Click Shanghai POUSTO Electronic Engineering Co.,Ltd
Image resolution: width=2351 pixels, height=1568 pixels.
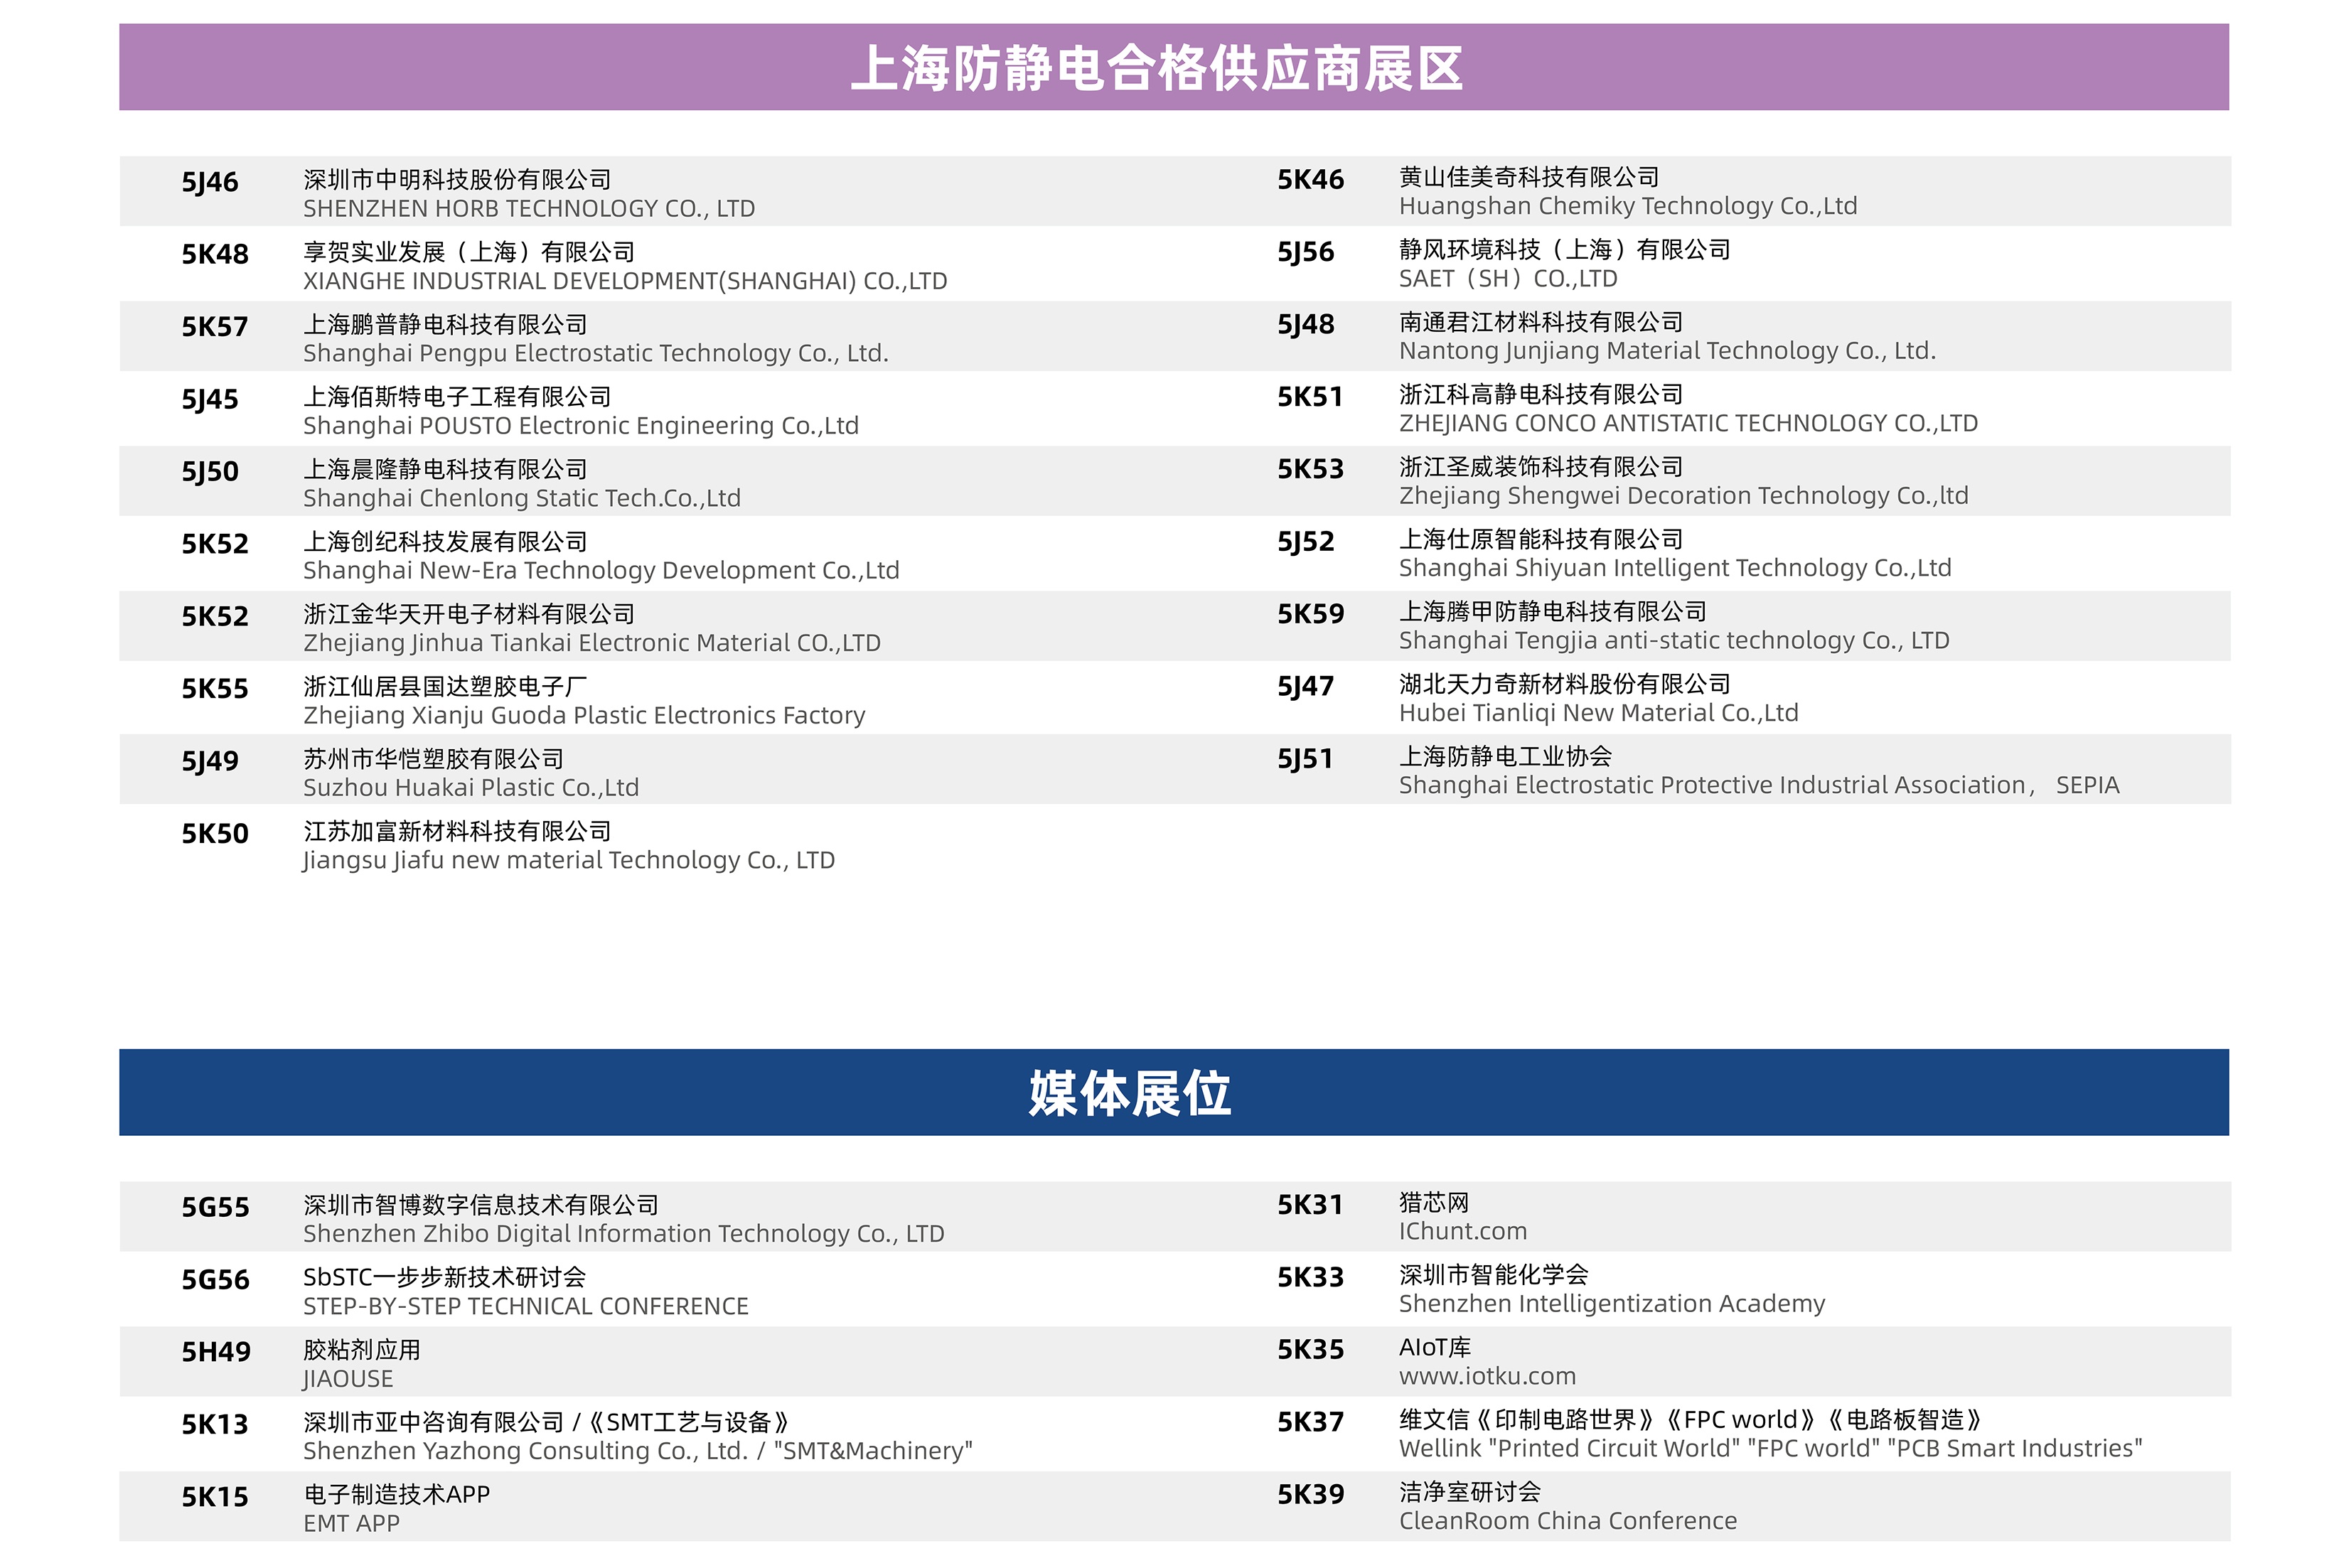click(581, 426)
